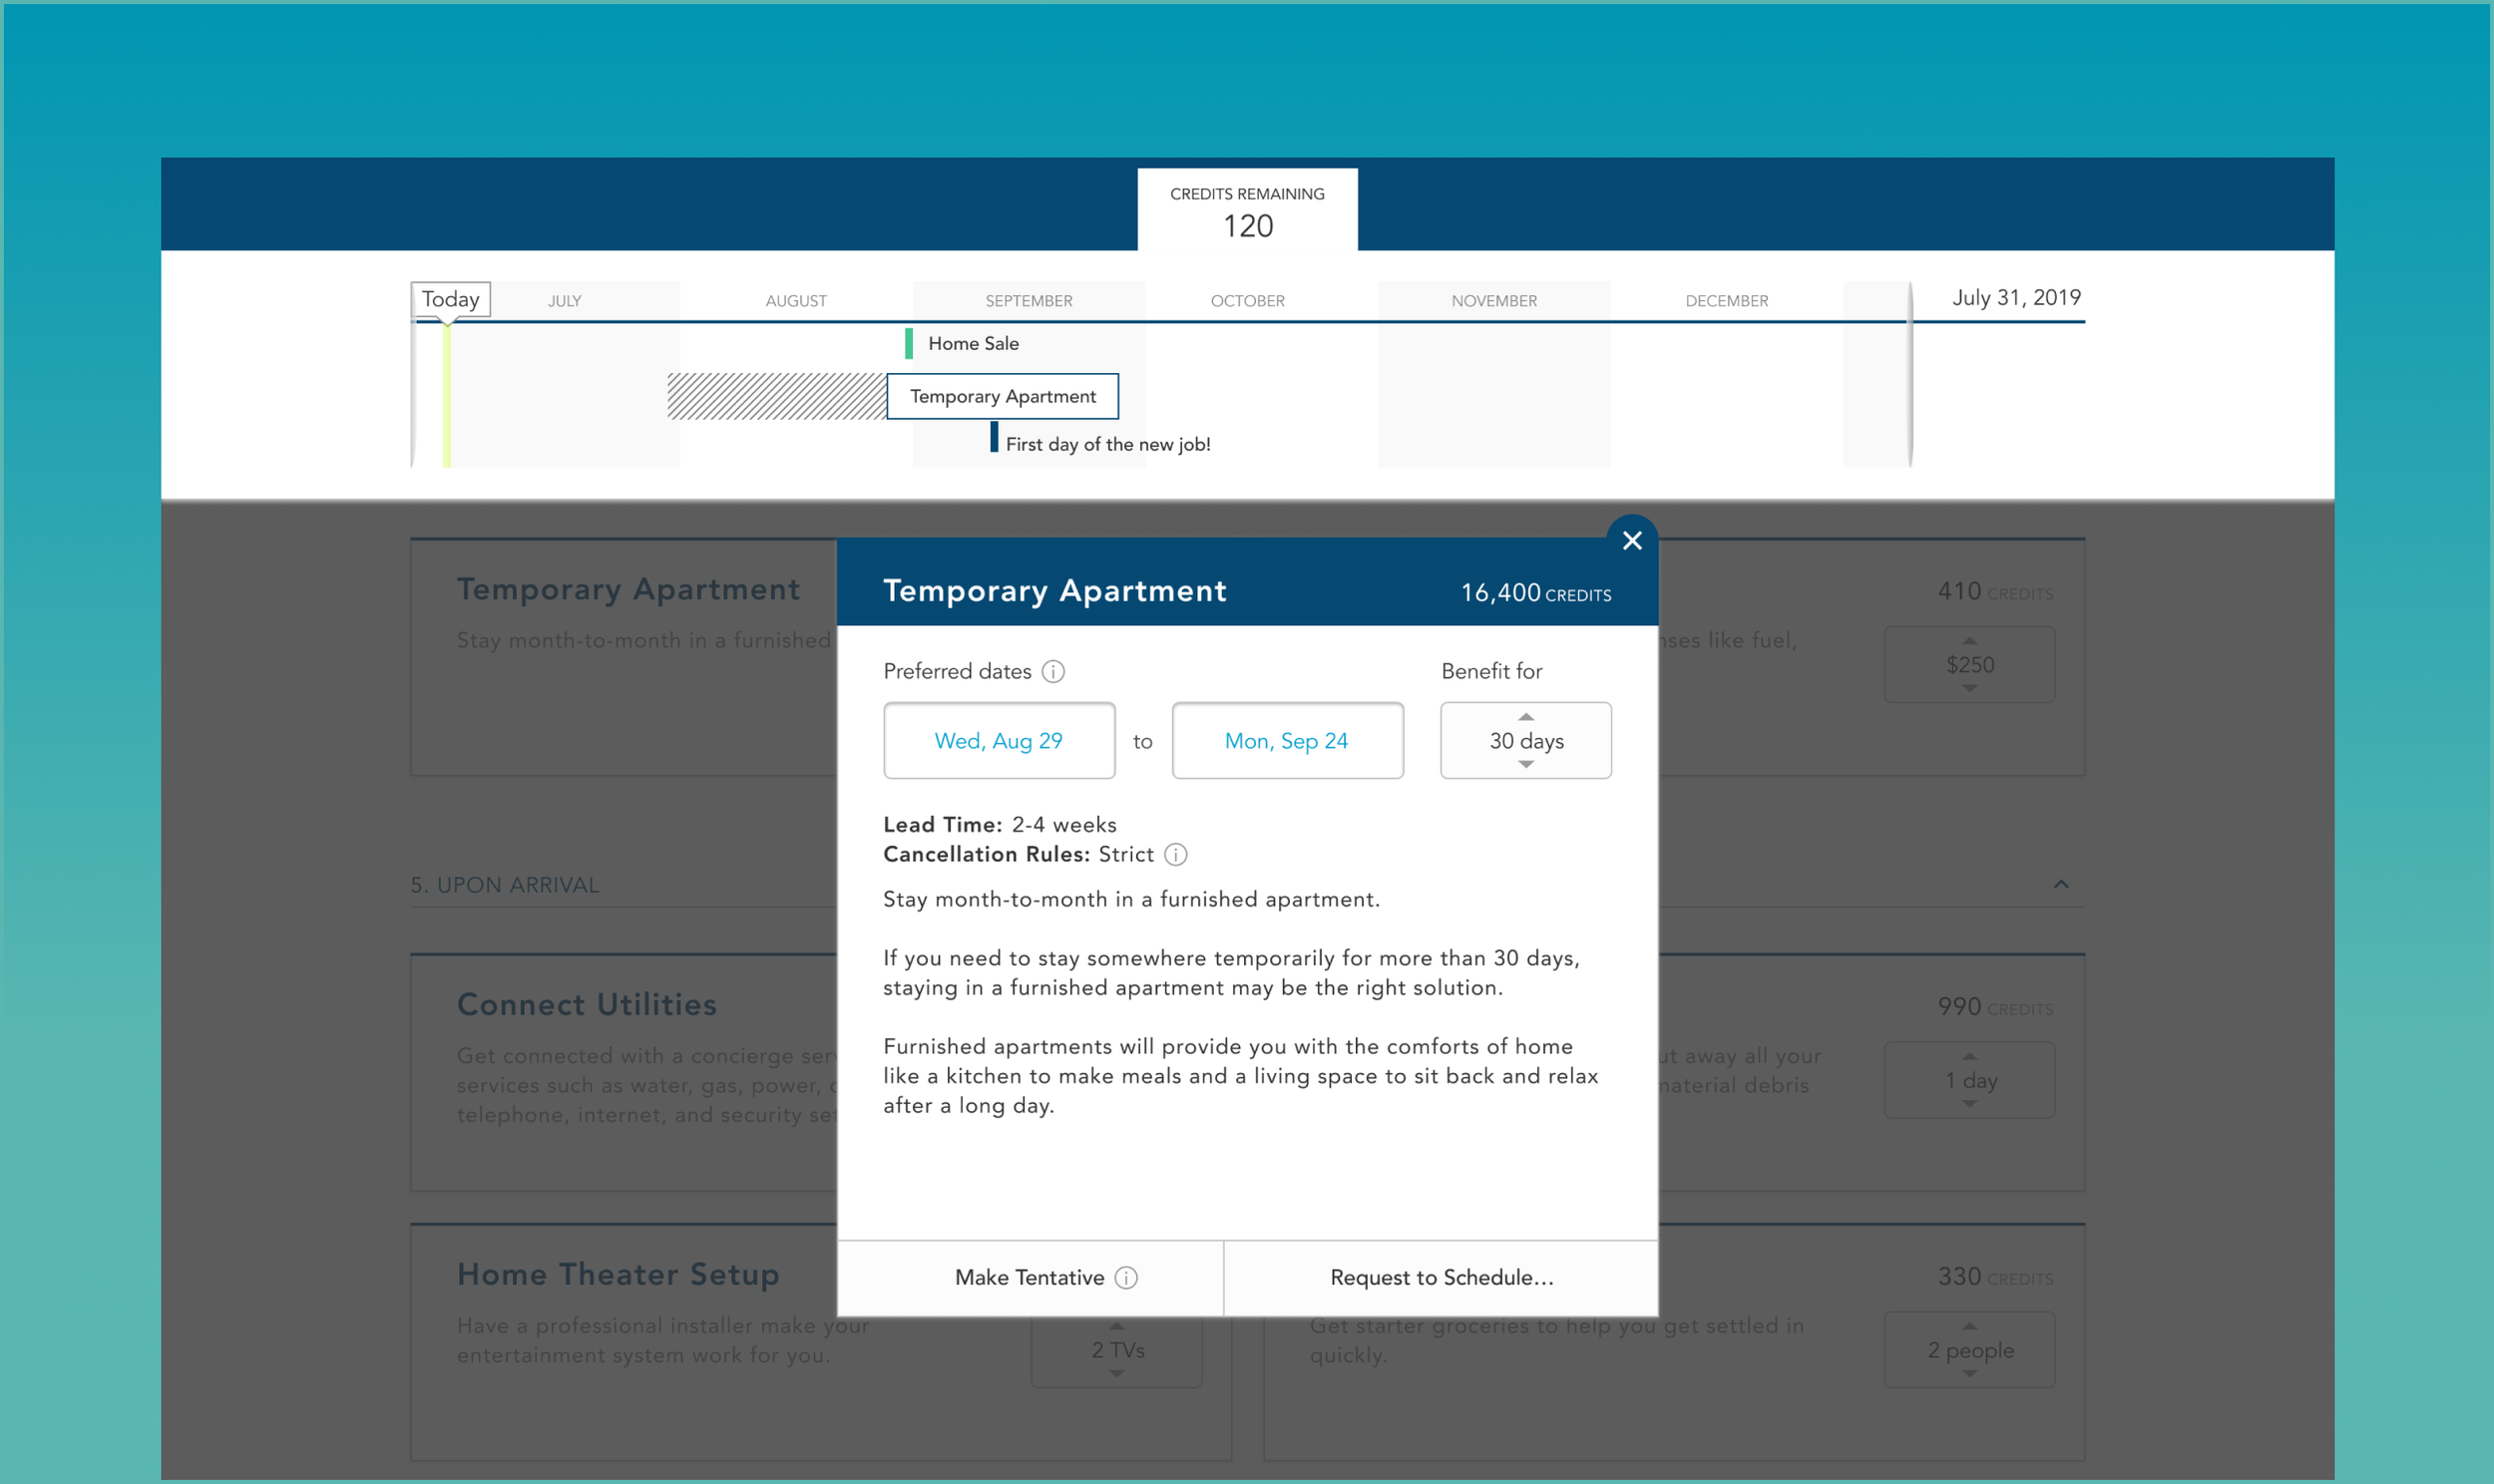This screenshot has height=1484, width=2494.
Task: Click Make Tentative button
Action: tap(1029, 1278)
